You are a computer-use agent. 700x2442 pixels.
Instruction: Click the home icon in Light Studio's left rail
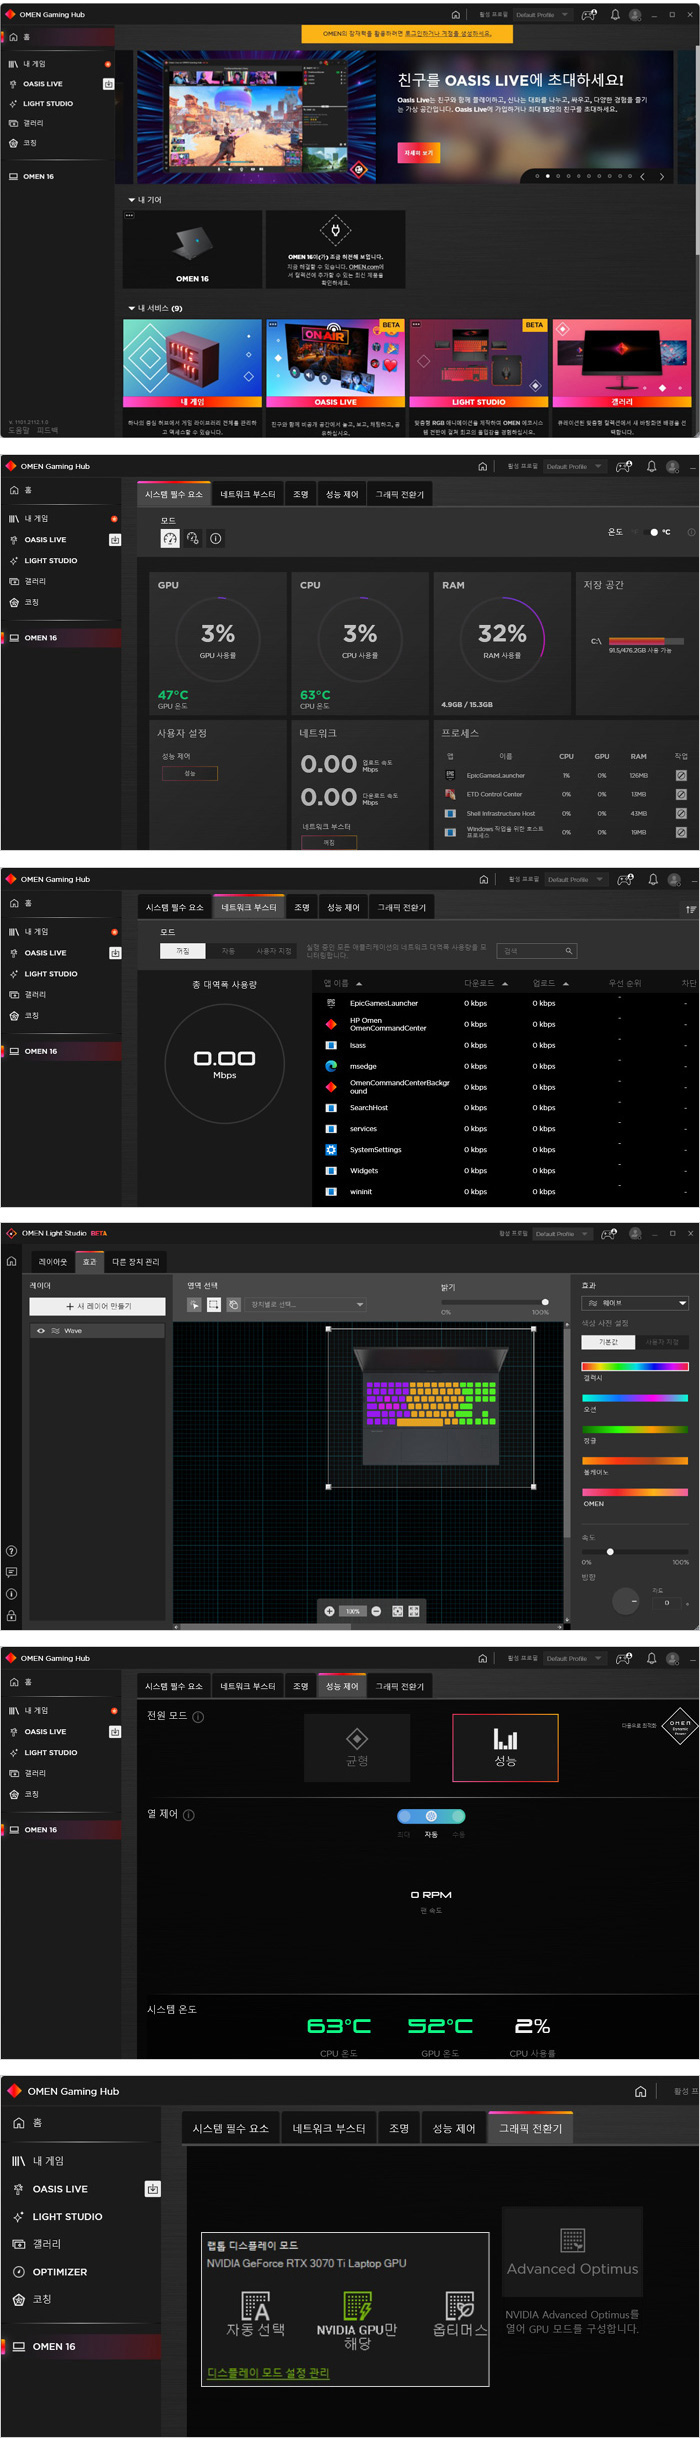[11, 1261]
